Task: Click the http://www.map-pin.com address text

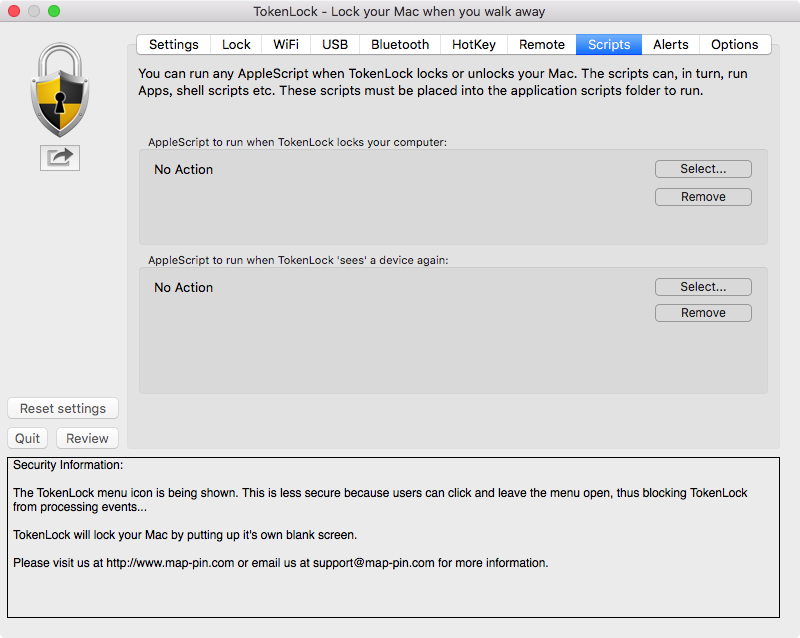Action: click(170, 563)
